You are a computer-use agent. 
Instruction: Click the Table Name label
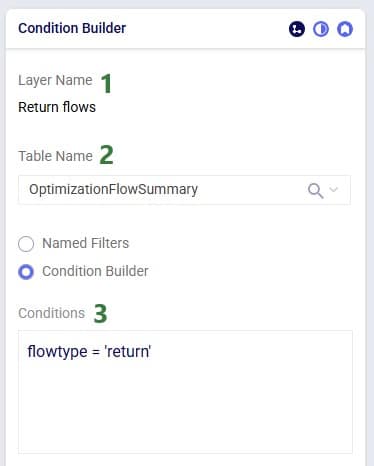click(55, 156)
